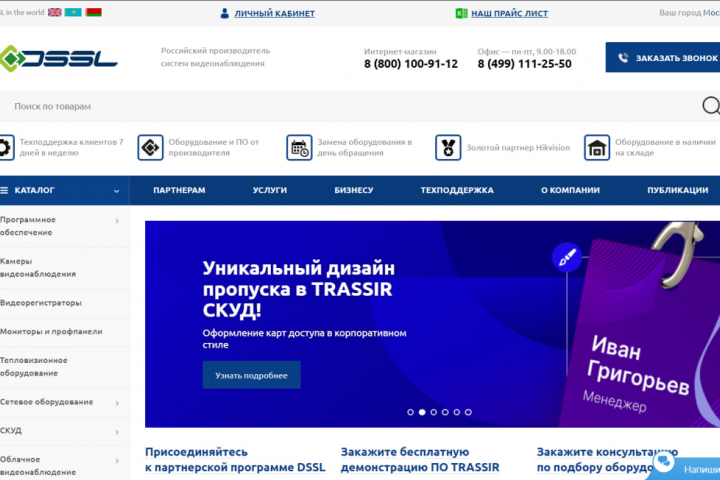Screen dimensions: 720x480
Task: Click the gear icon for tech support
Action: pyautogui.click(x=6, y=147)
